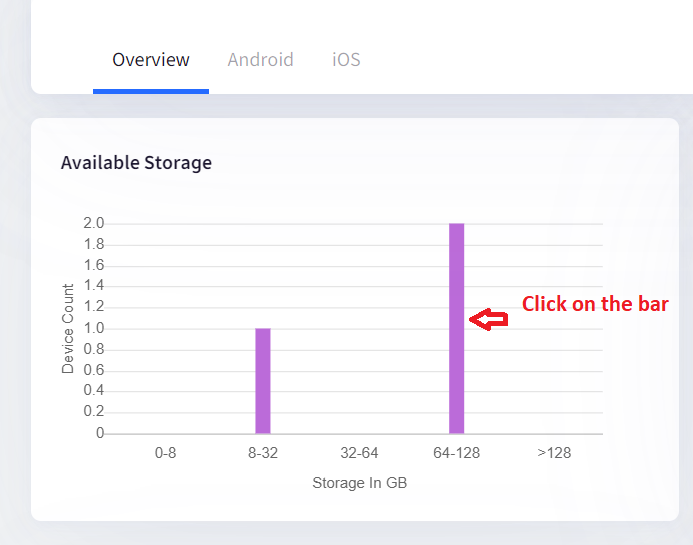Click the tall purple 64-128 bar
This screenshot has width=693, height=545.
click(x=457, y=328)
